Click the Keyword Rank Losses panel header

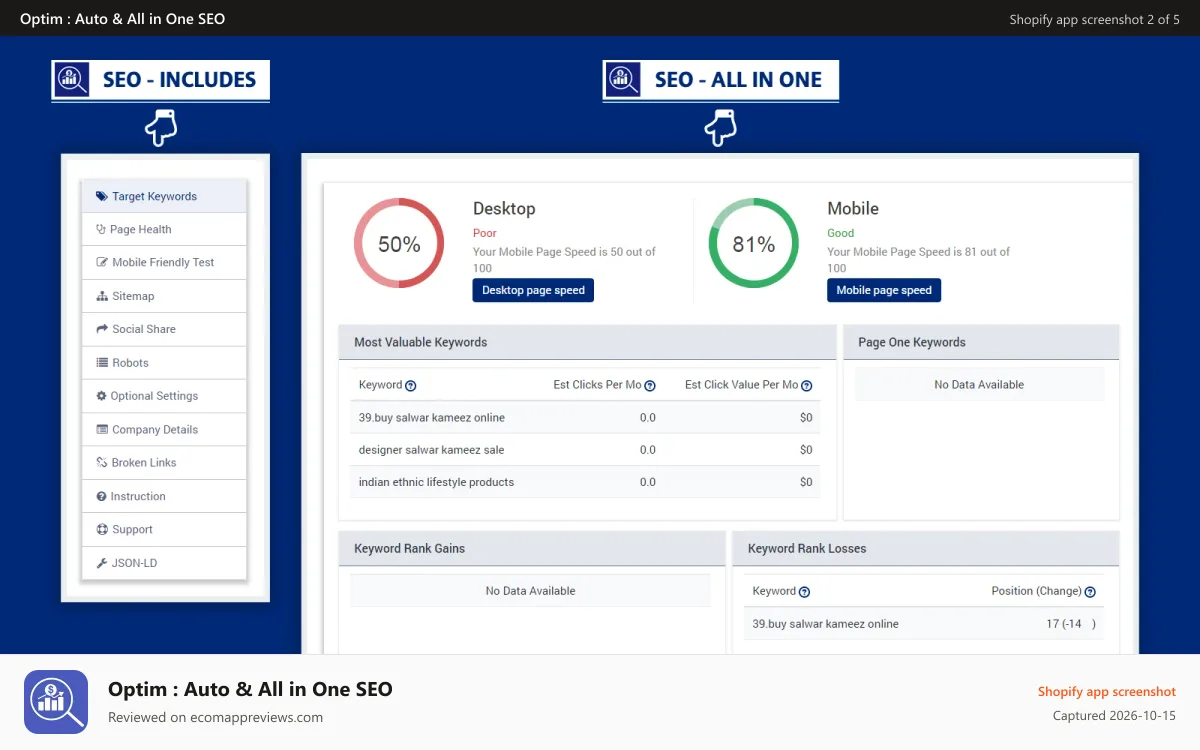pyautogui.click(x=926, y=549)
